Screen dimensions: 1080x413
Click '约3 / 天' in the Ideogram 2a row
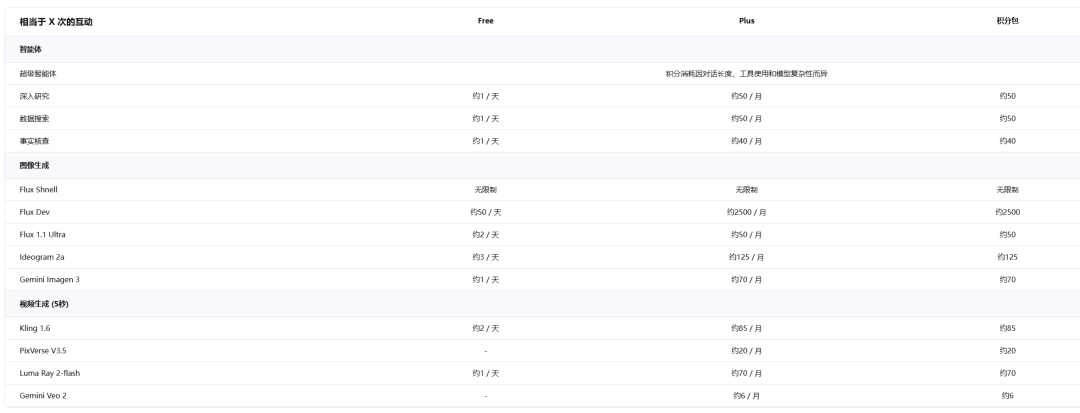click(486, 257)
